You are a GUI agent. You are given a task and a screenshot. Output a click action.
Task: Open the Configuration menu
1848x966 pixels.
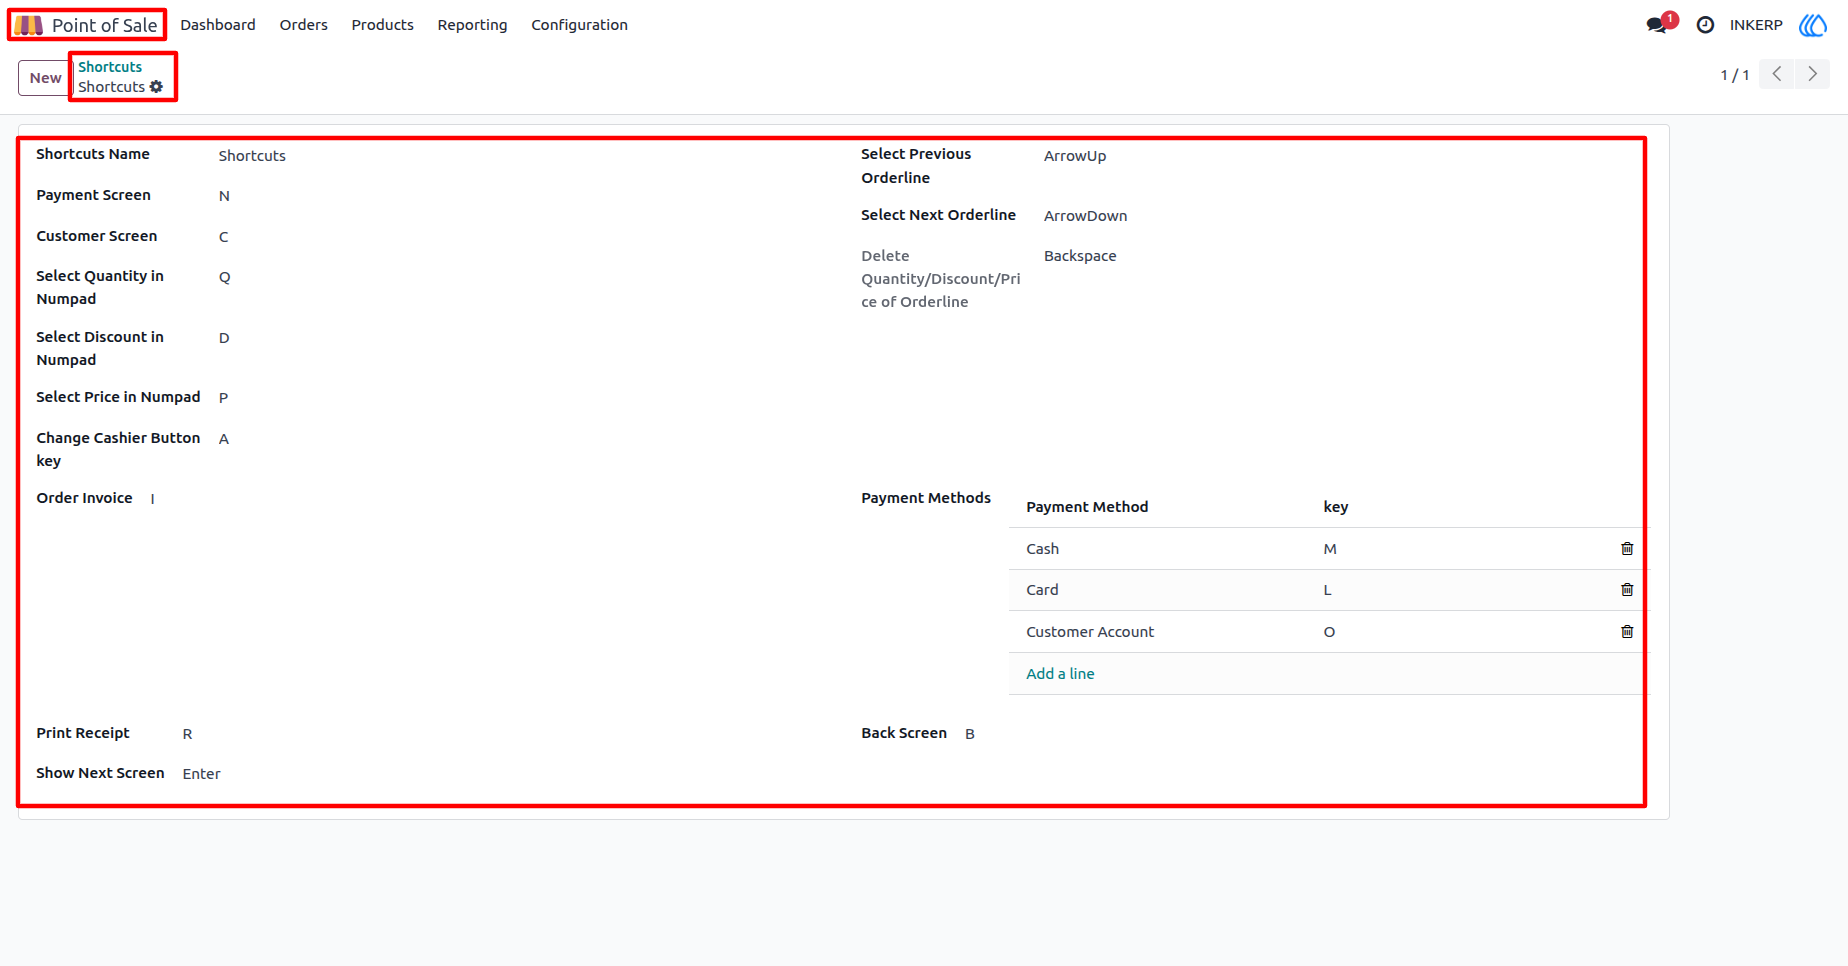[579, 25]
